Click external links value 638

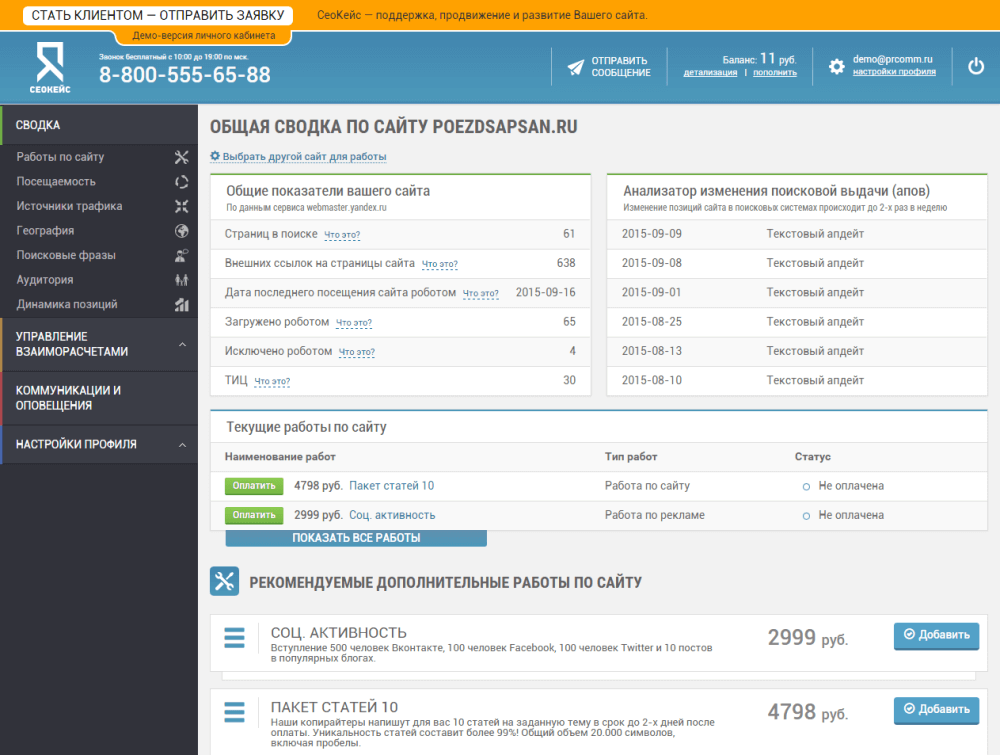click(566, 263)
